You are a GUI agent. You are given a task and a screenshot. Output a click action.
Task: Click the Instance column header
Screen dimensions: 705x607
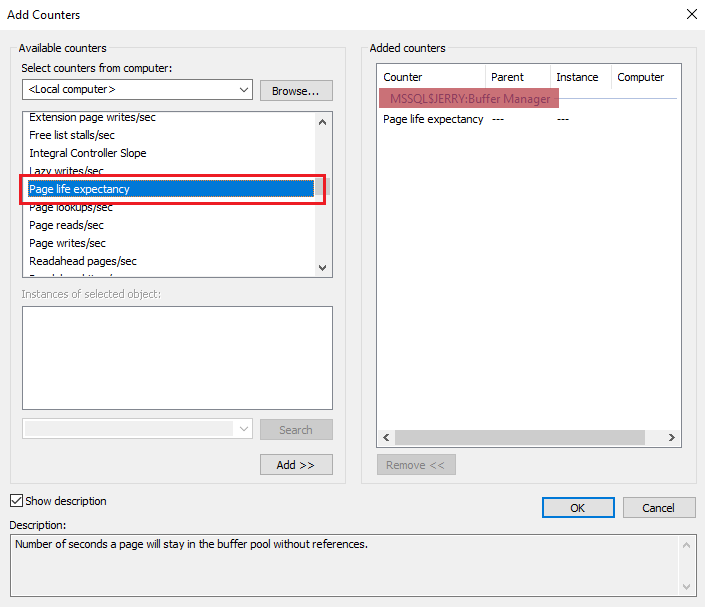pyautogui.click(x=577, y=77)
